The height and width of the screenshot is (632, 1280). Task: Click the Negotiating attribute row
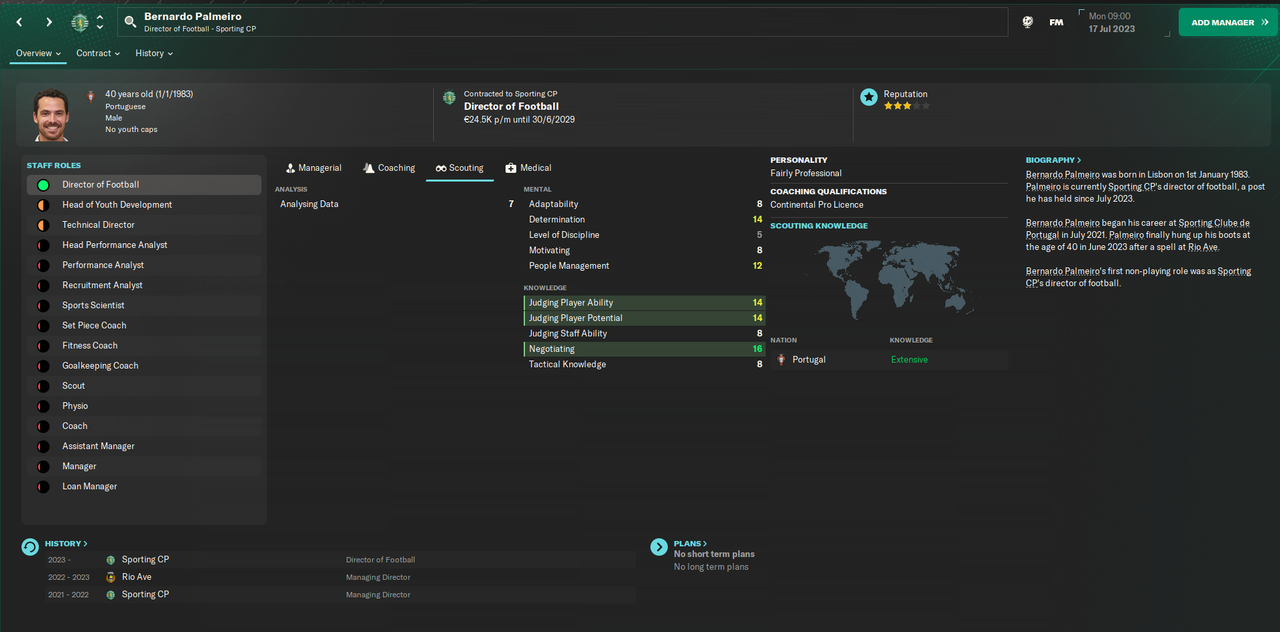click(x=644, y=349)
